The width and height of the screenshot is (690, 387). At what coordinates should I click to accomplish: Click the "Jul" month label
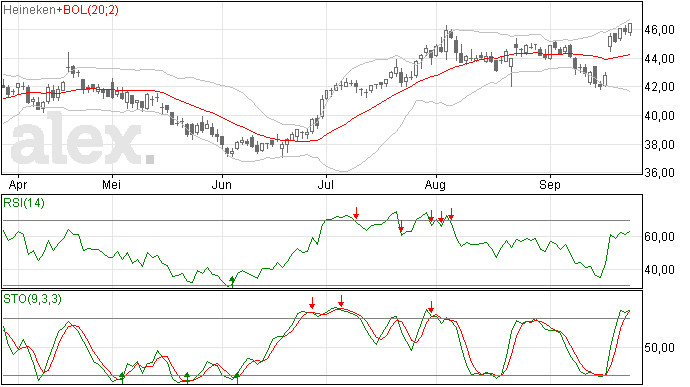(x=326, y=184)
